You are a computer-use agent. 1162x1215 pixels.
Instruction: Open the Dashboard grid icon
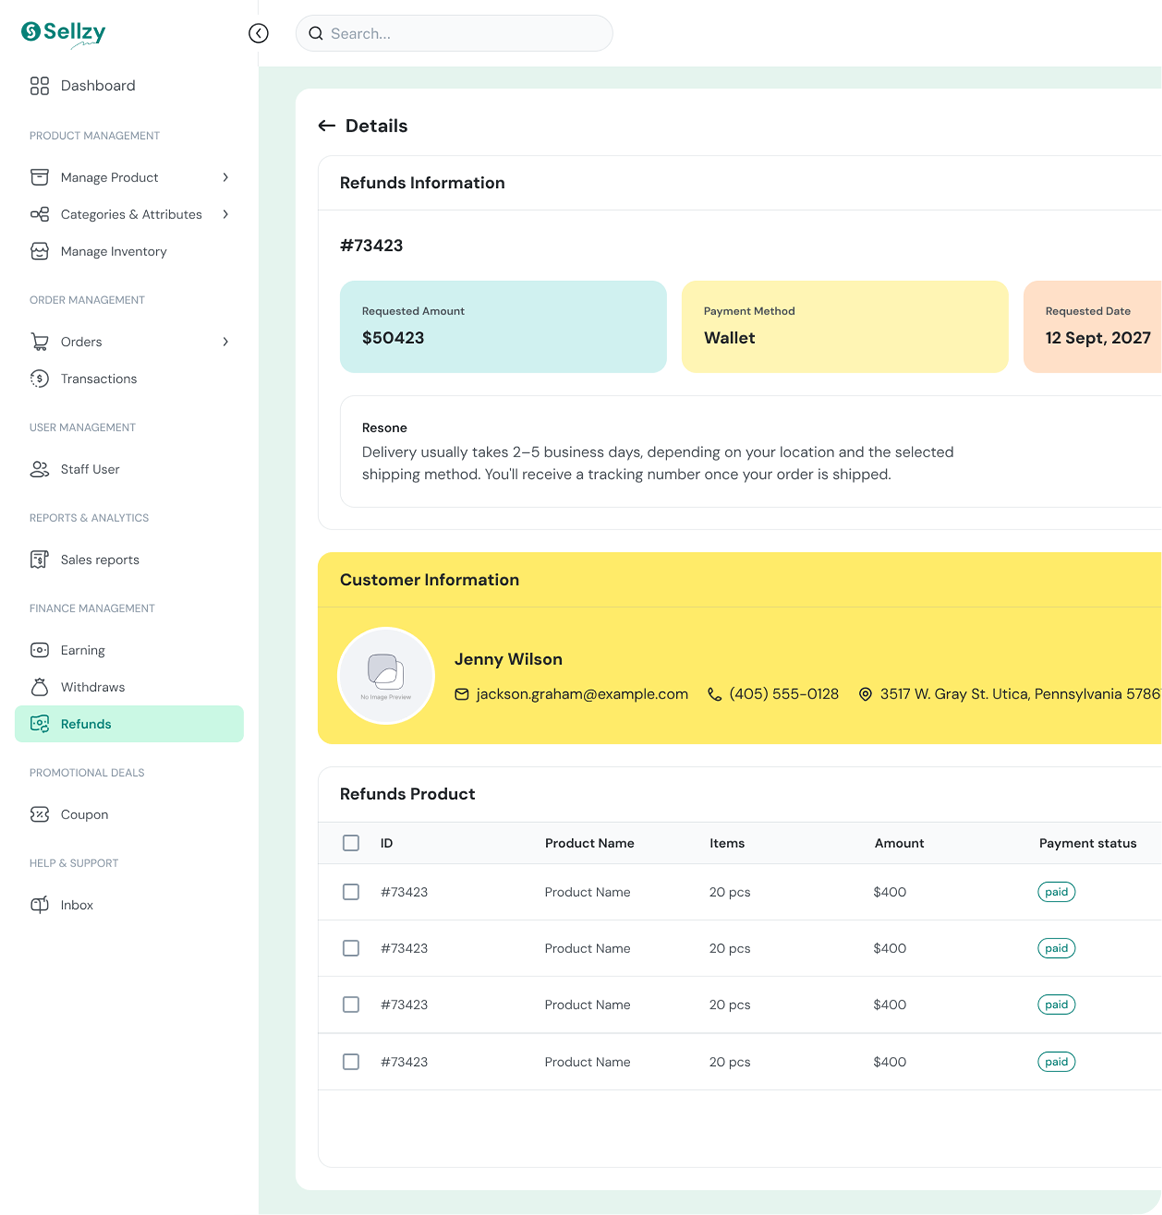39,86
